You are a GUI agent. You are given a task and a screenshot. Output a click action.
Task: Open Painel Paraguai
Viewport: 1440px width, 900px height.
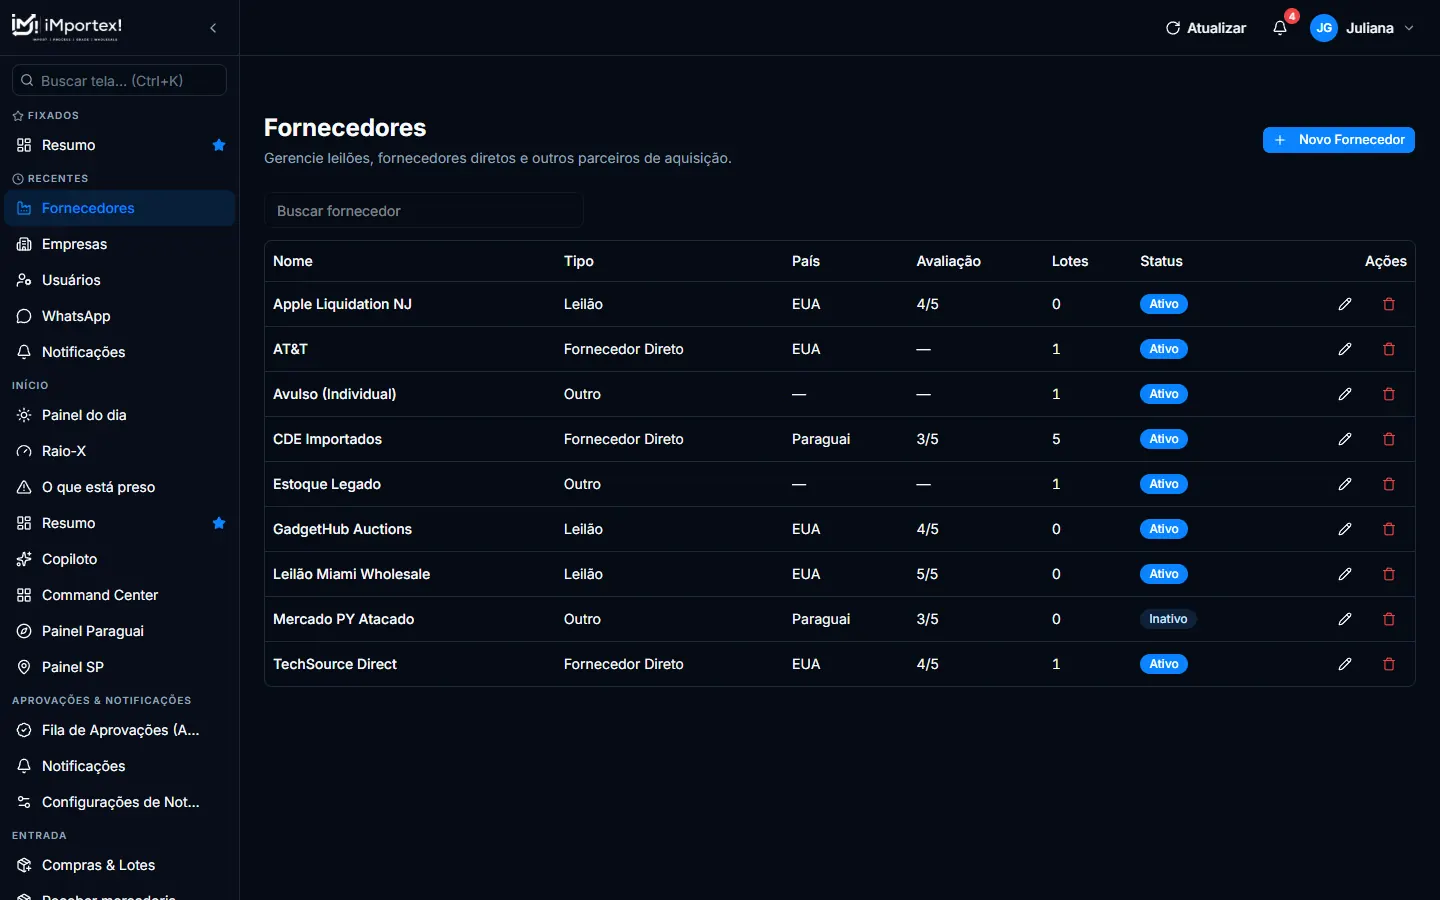[120, 631]
